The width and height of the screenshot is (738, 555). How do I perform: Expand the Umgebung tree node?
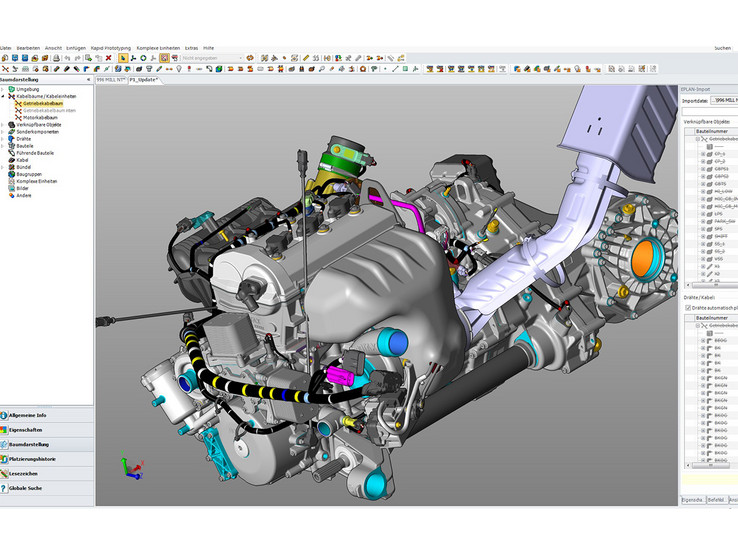(3, 89)
